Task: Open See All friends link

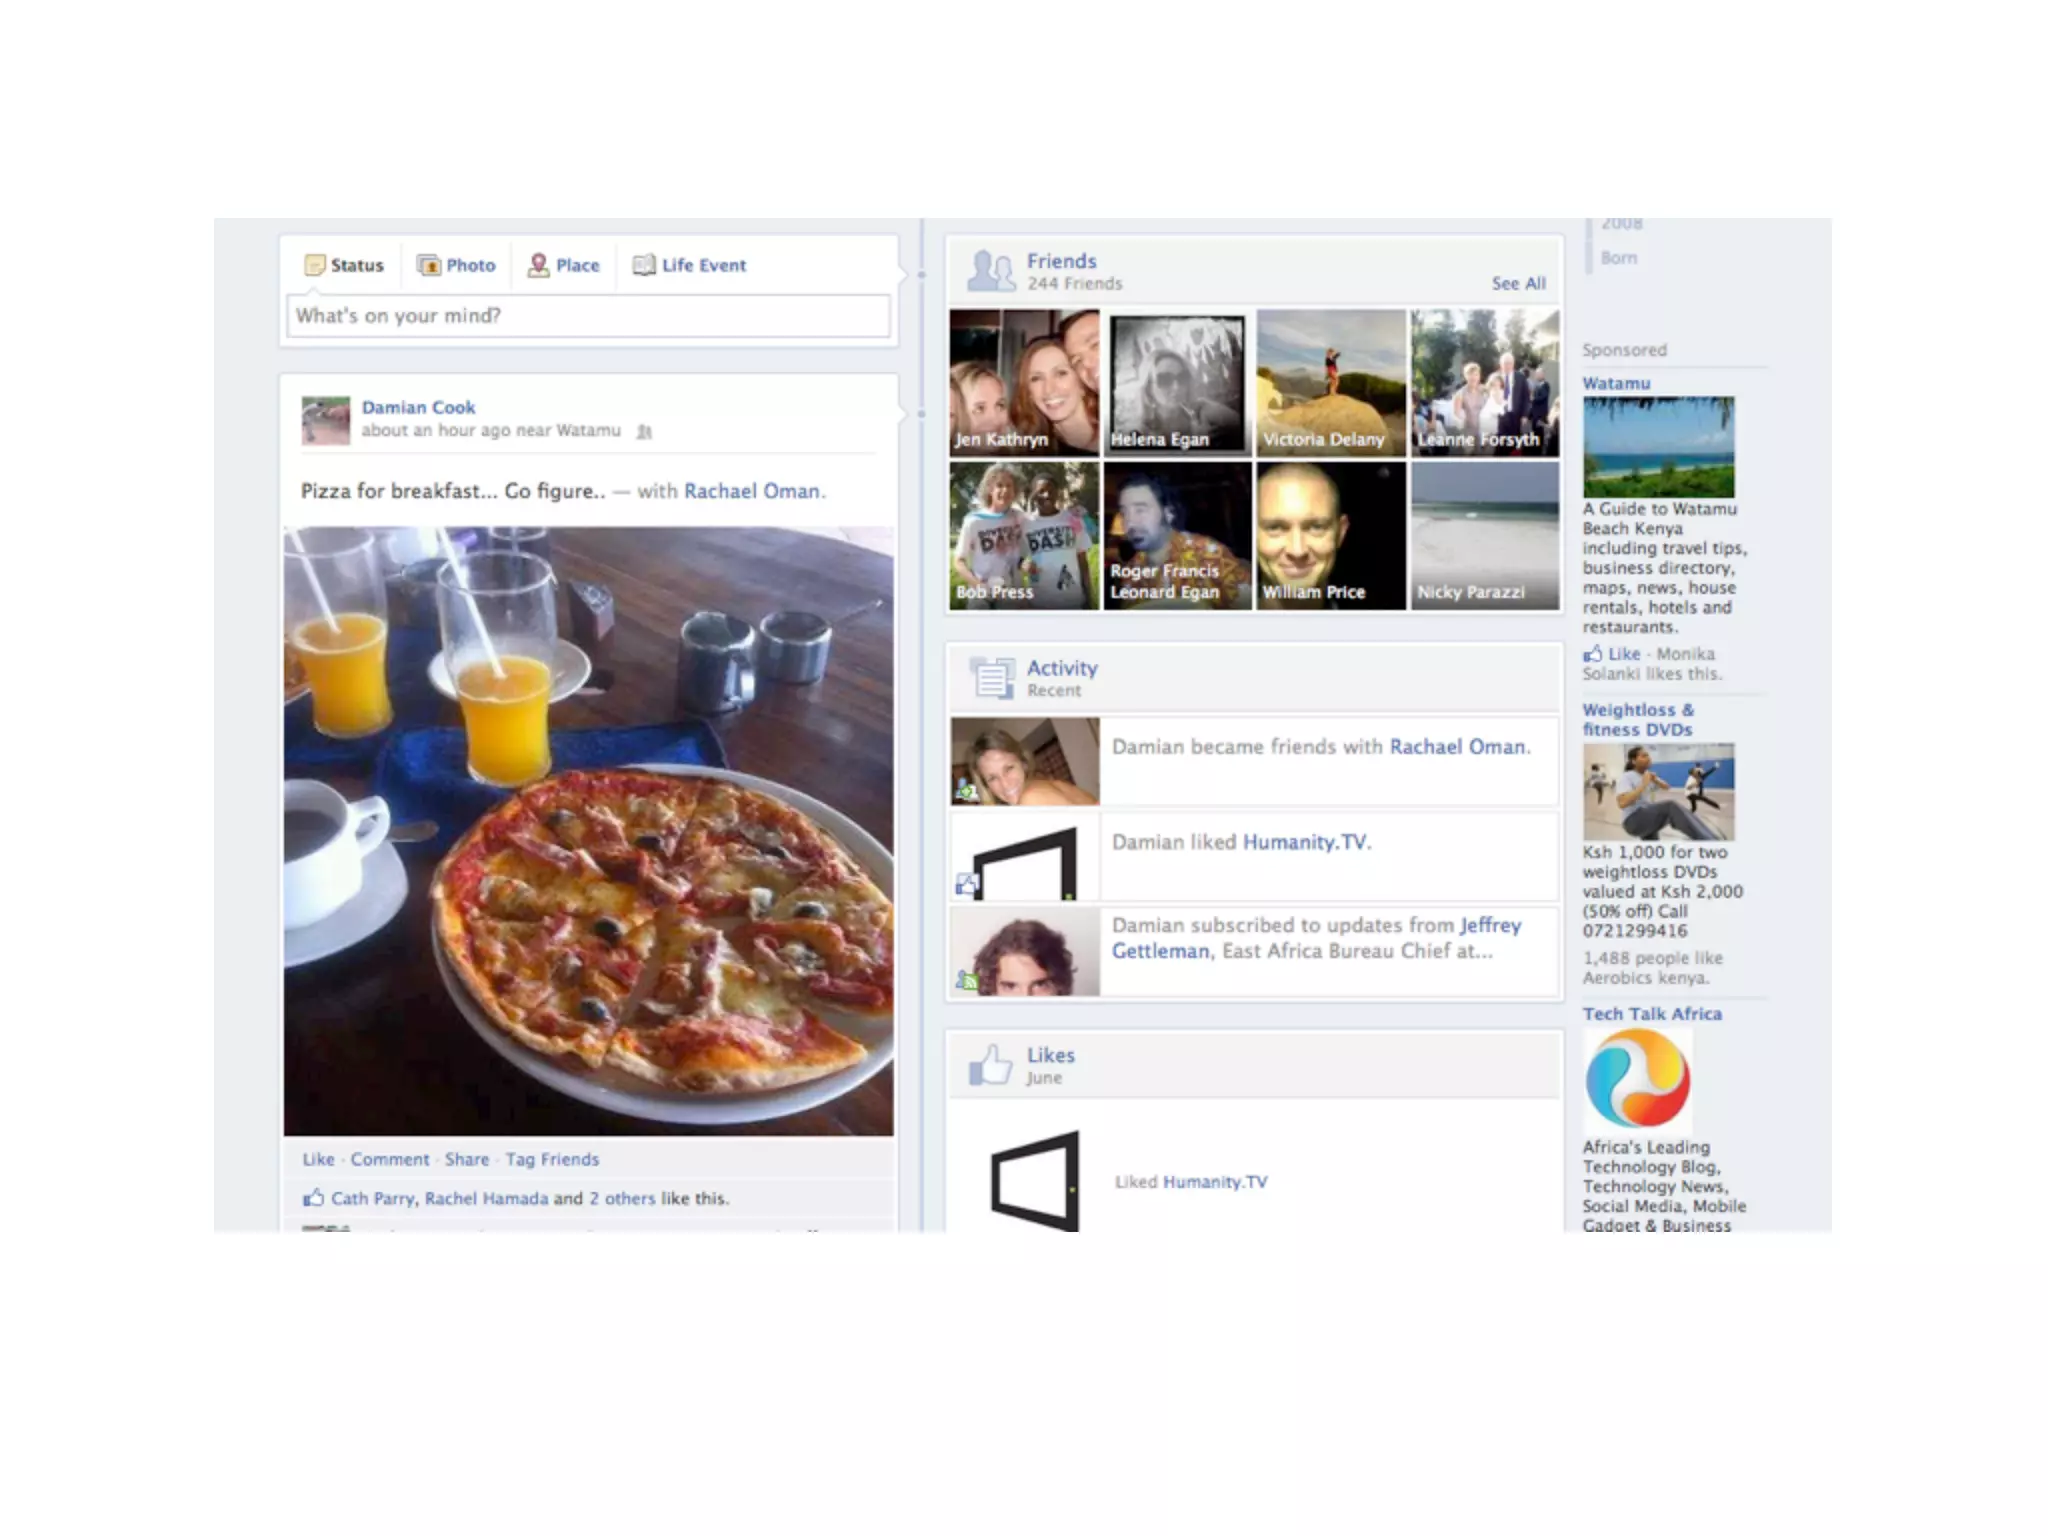Action: pos(1518,284)
